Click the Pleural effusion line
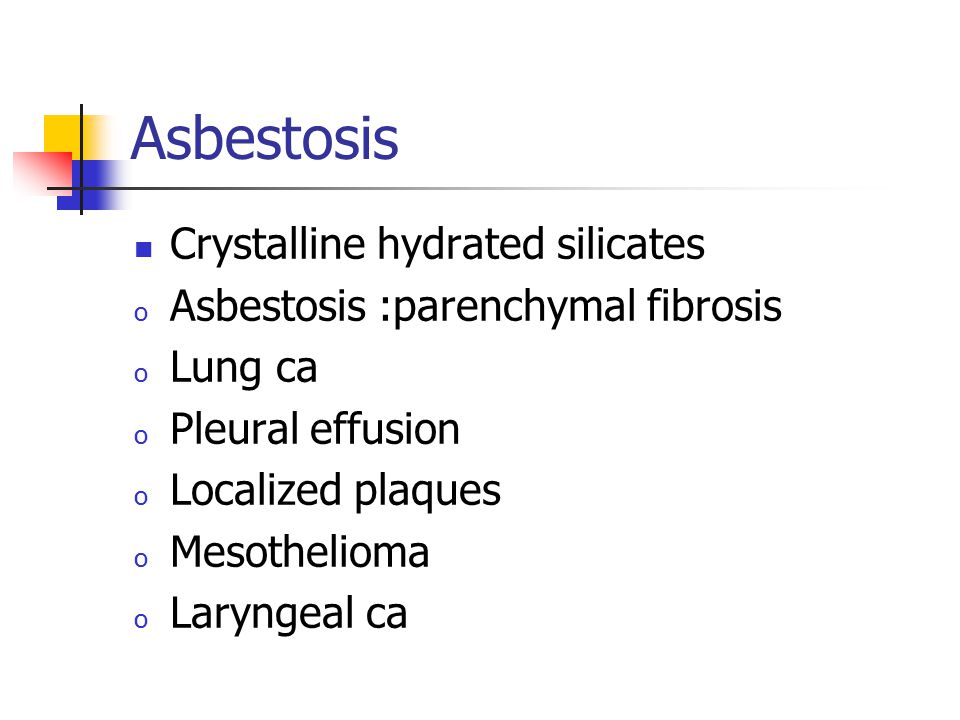The width and height of the screenshot is (960, 720). pos(315,429)
